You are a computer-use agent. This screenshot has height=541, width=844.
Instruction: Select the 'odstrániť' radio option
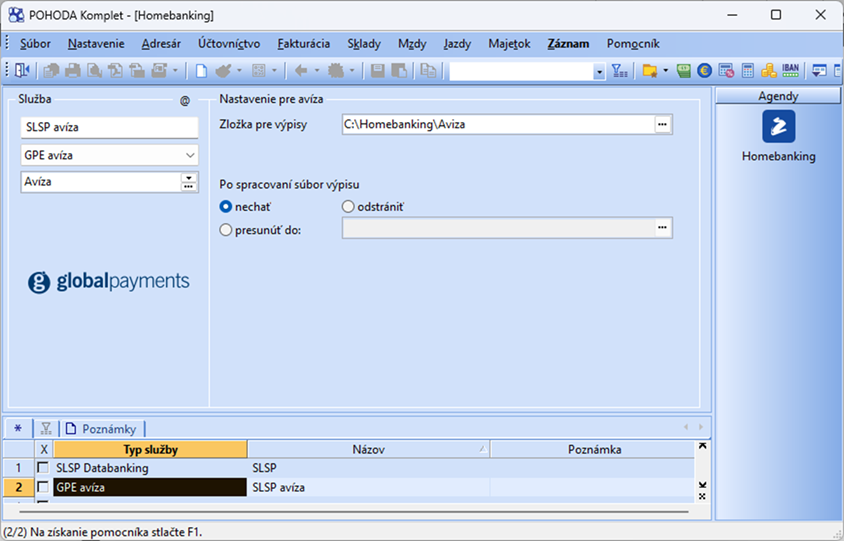(348, 207)
